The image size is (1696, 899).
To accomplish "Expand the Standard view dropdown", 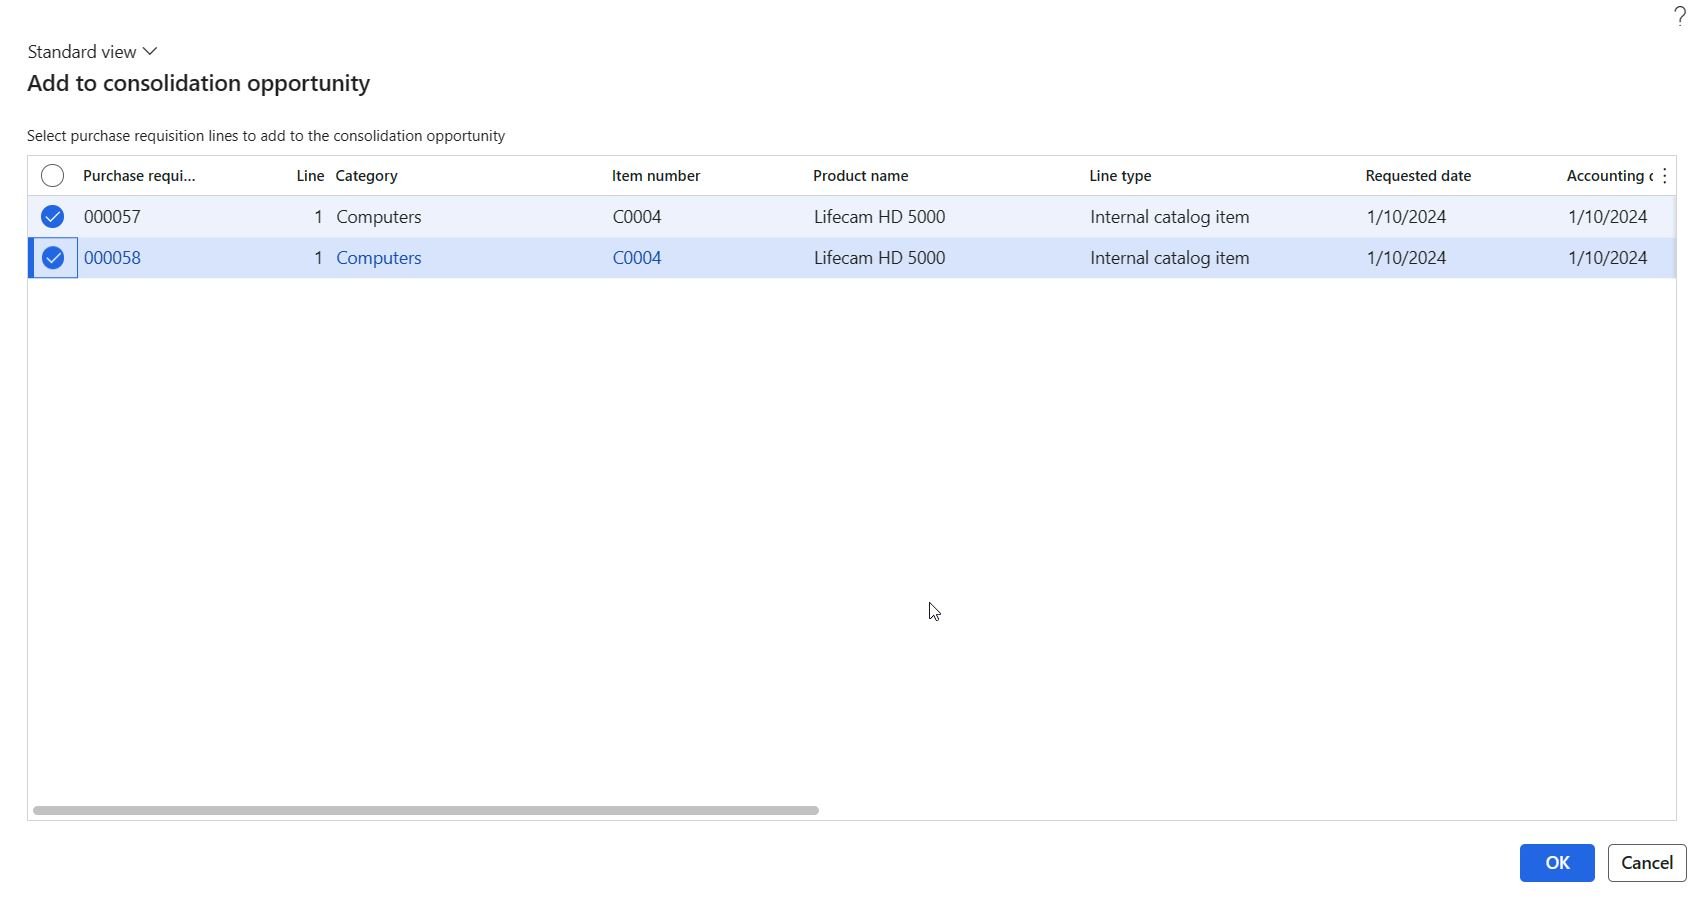I will click(x=92, y=52).
